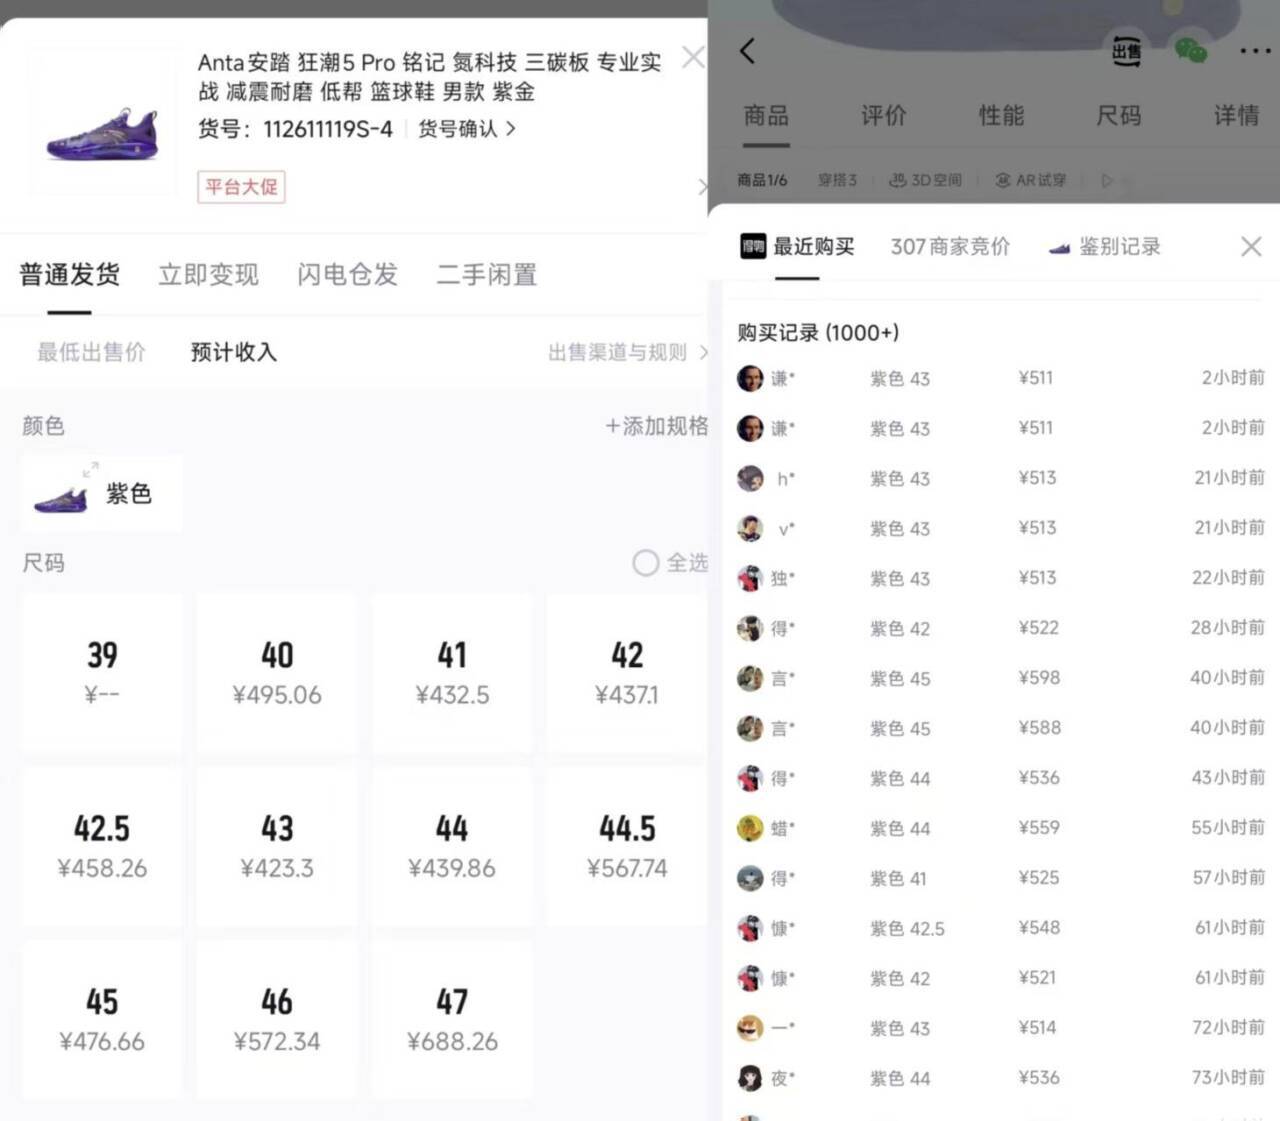Open the 出售 sell icon
The height and width of the screenshot is (1121, 1280).
[x=1127, y=51]
